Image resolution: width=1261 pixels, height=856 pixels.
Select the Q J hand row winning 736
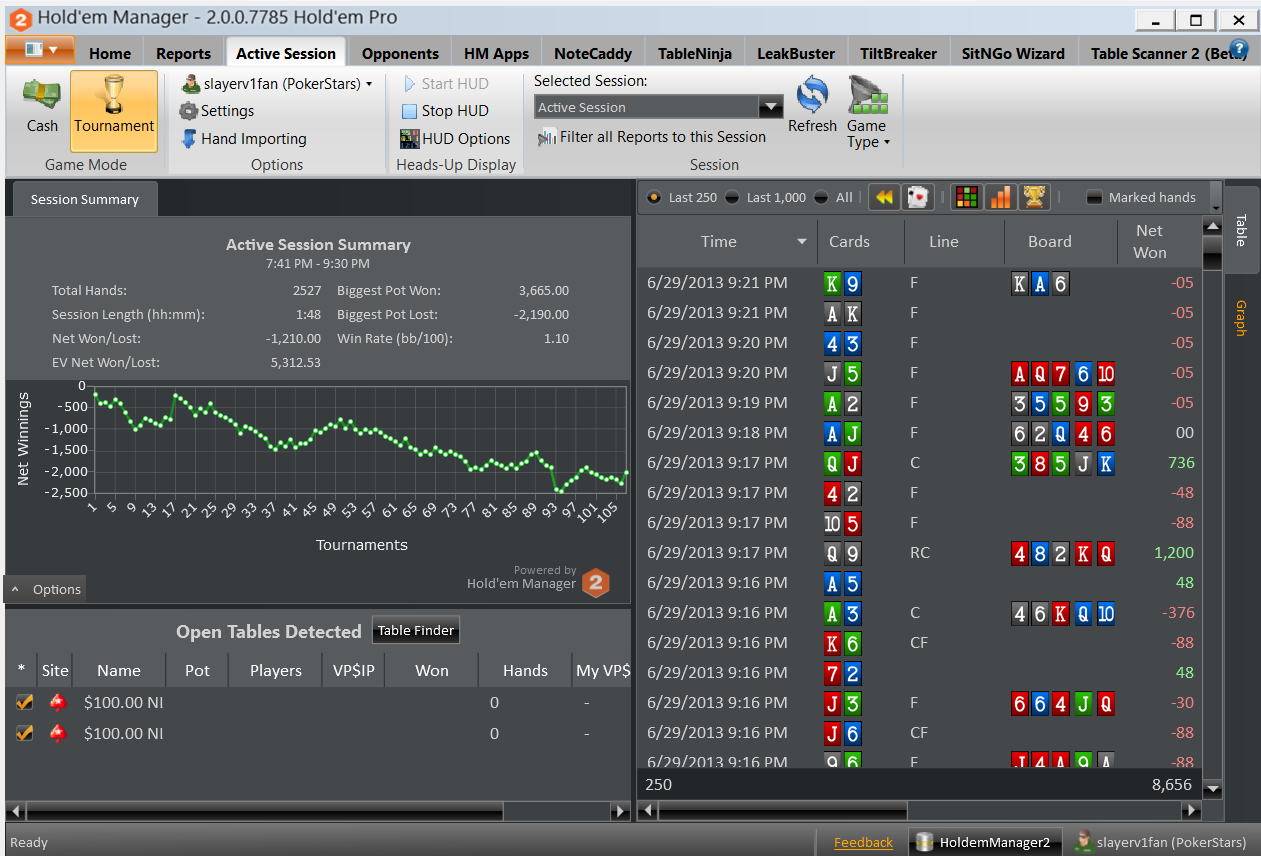point(918,463)
